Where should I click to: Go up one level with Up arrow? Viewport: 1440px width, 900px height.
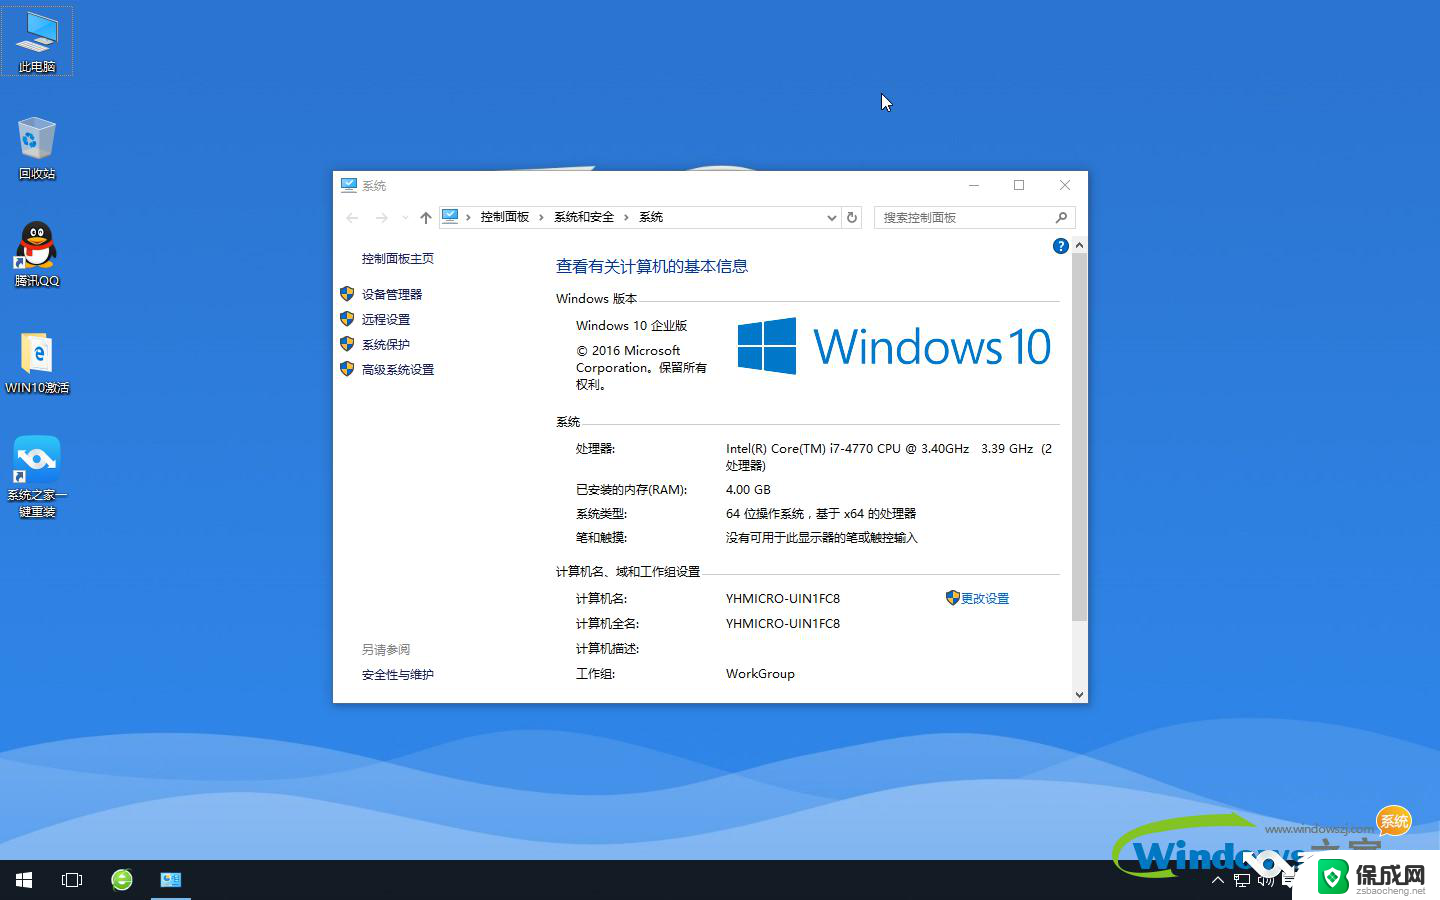(x=426, y=217)
